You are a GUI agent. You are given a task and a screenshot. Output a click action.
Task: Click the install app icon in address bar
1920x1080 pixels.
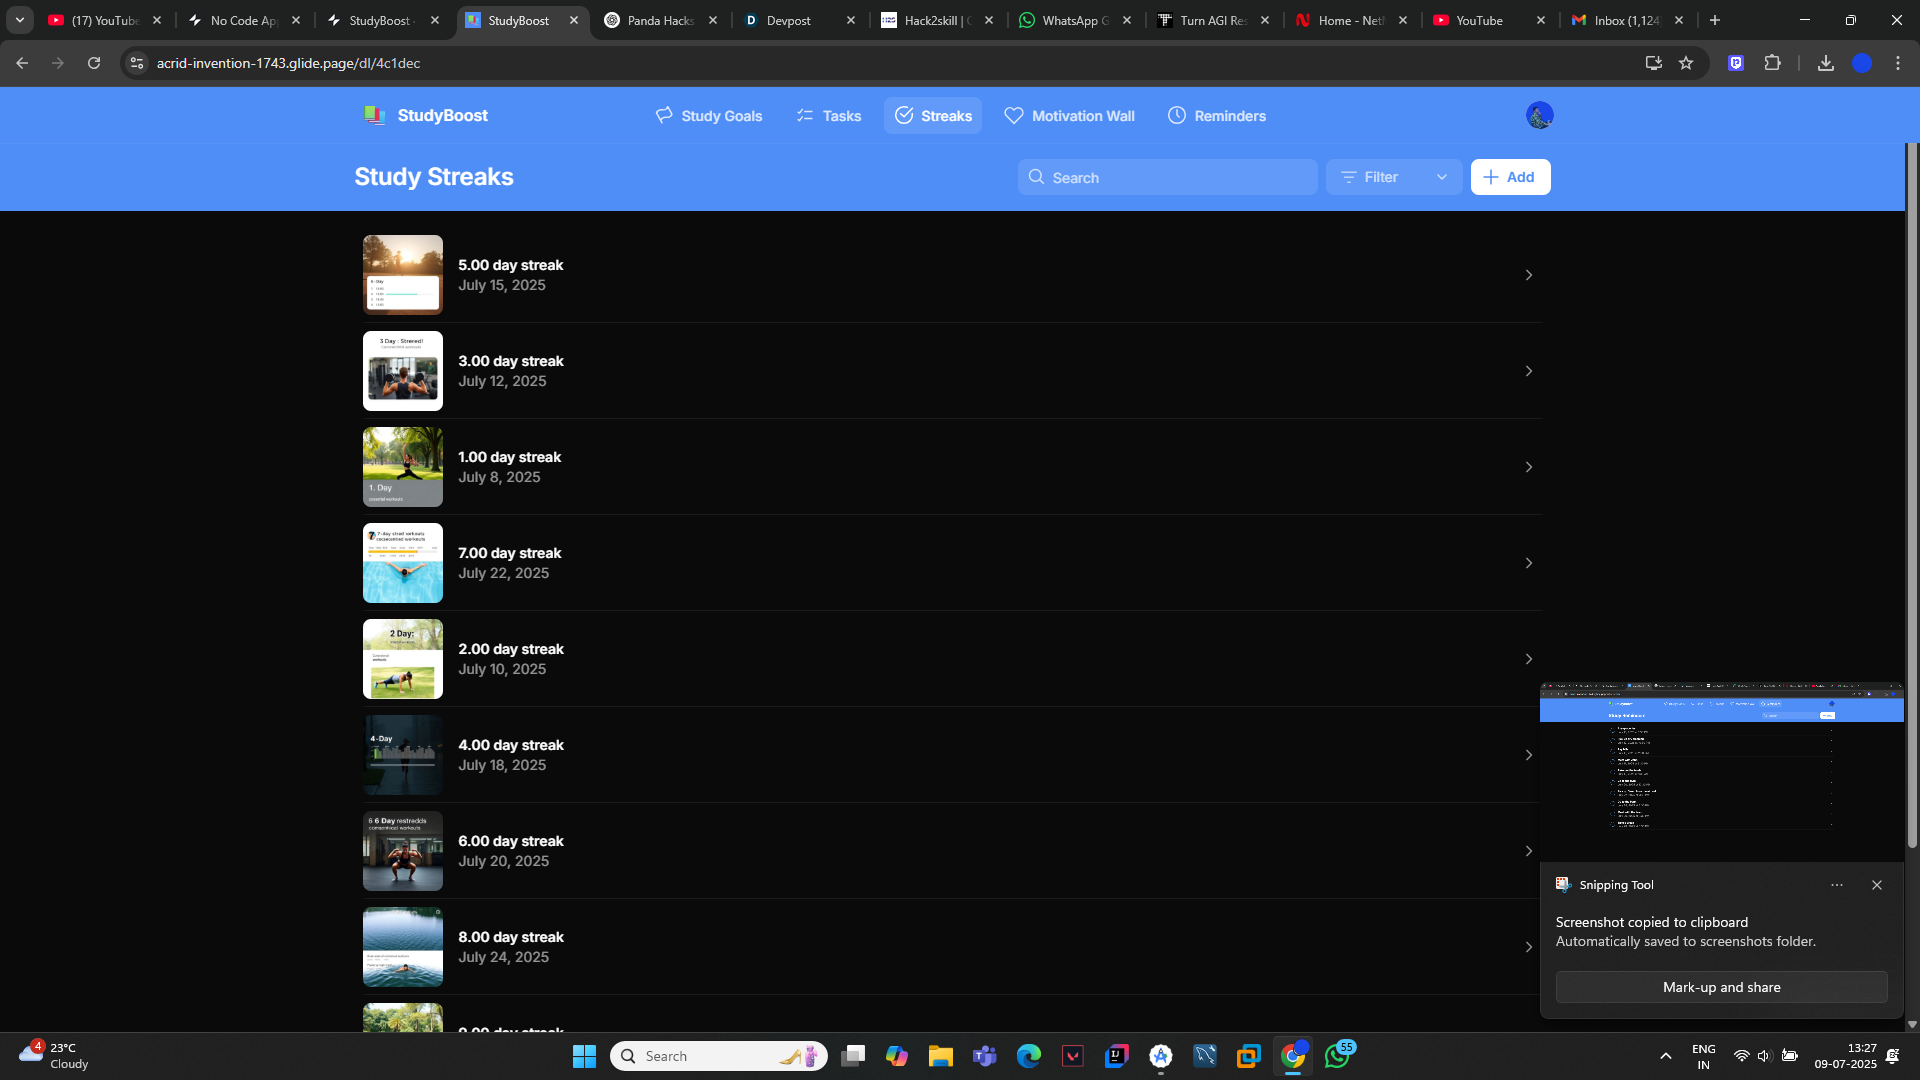point(1653,63)
